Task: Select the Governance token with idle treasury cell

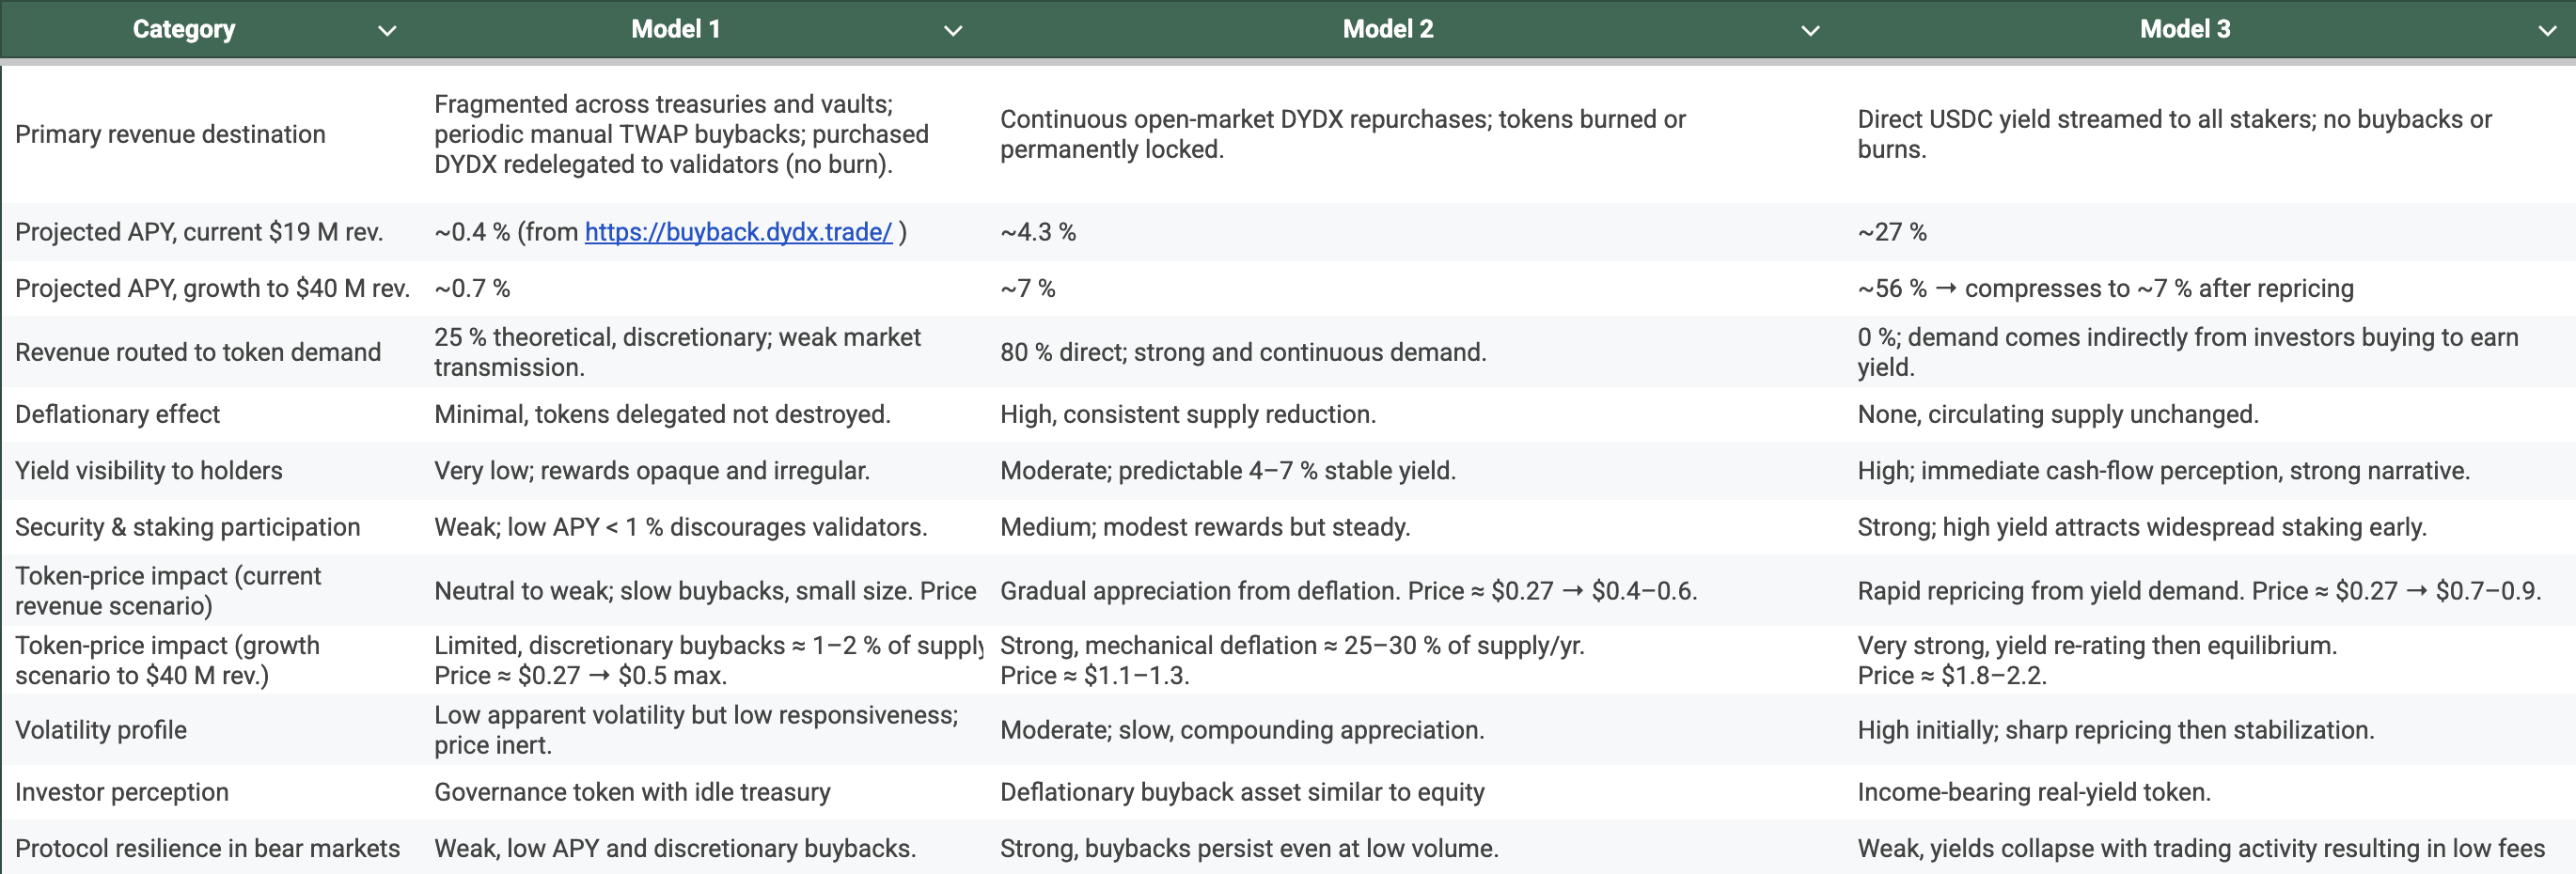Action: (x=632, y=792)
